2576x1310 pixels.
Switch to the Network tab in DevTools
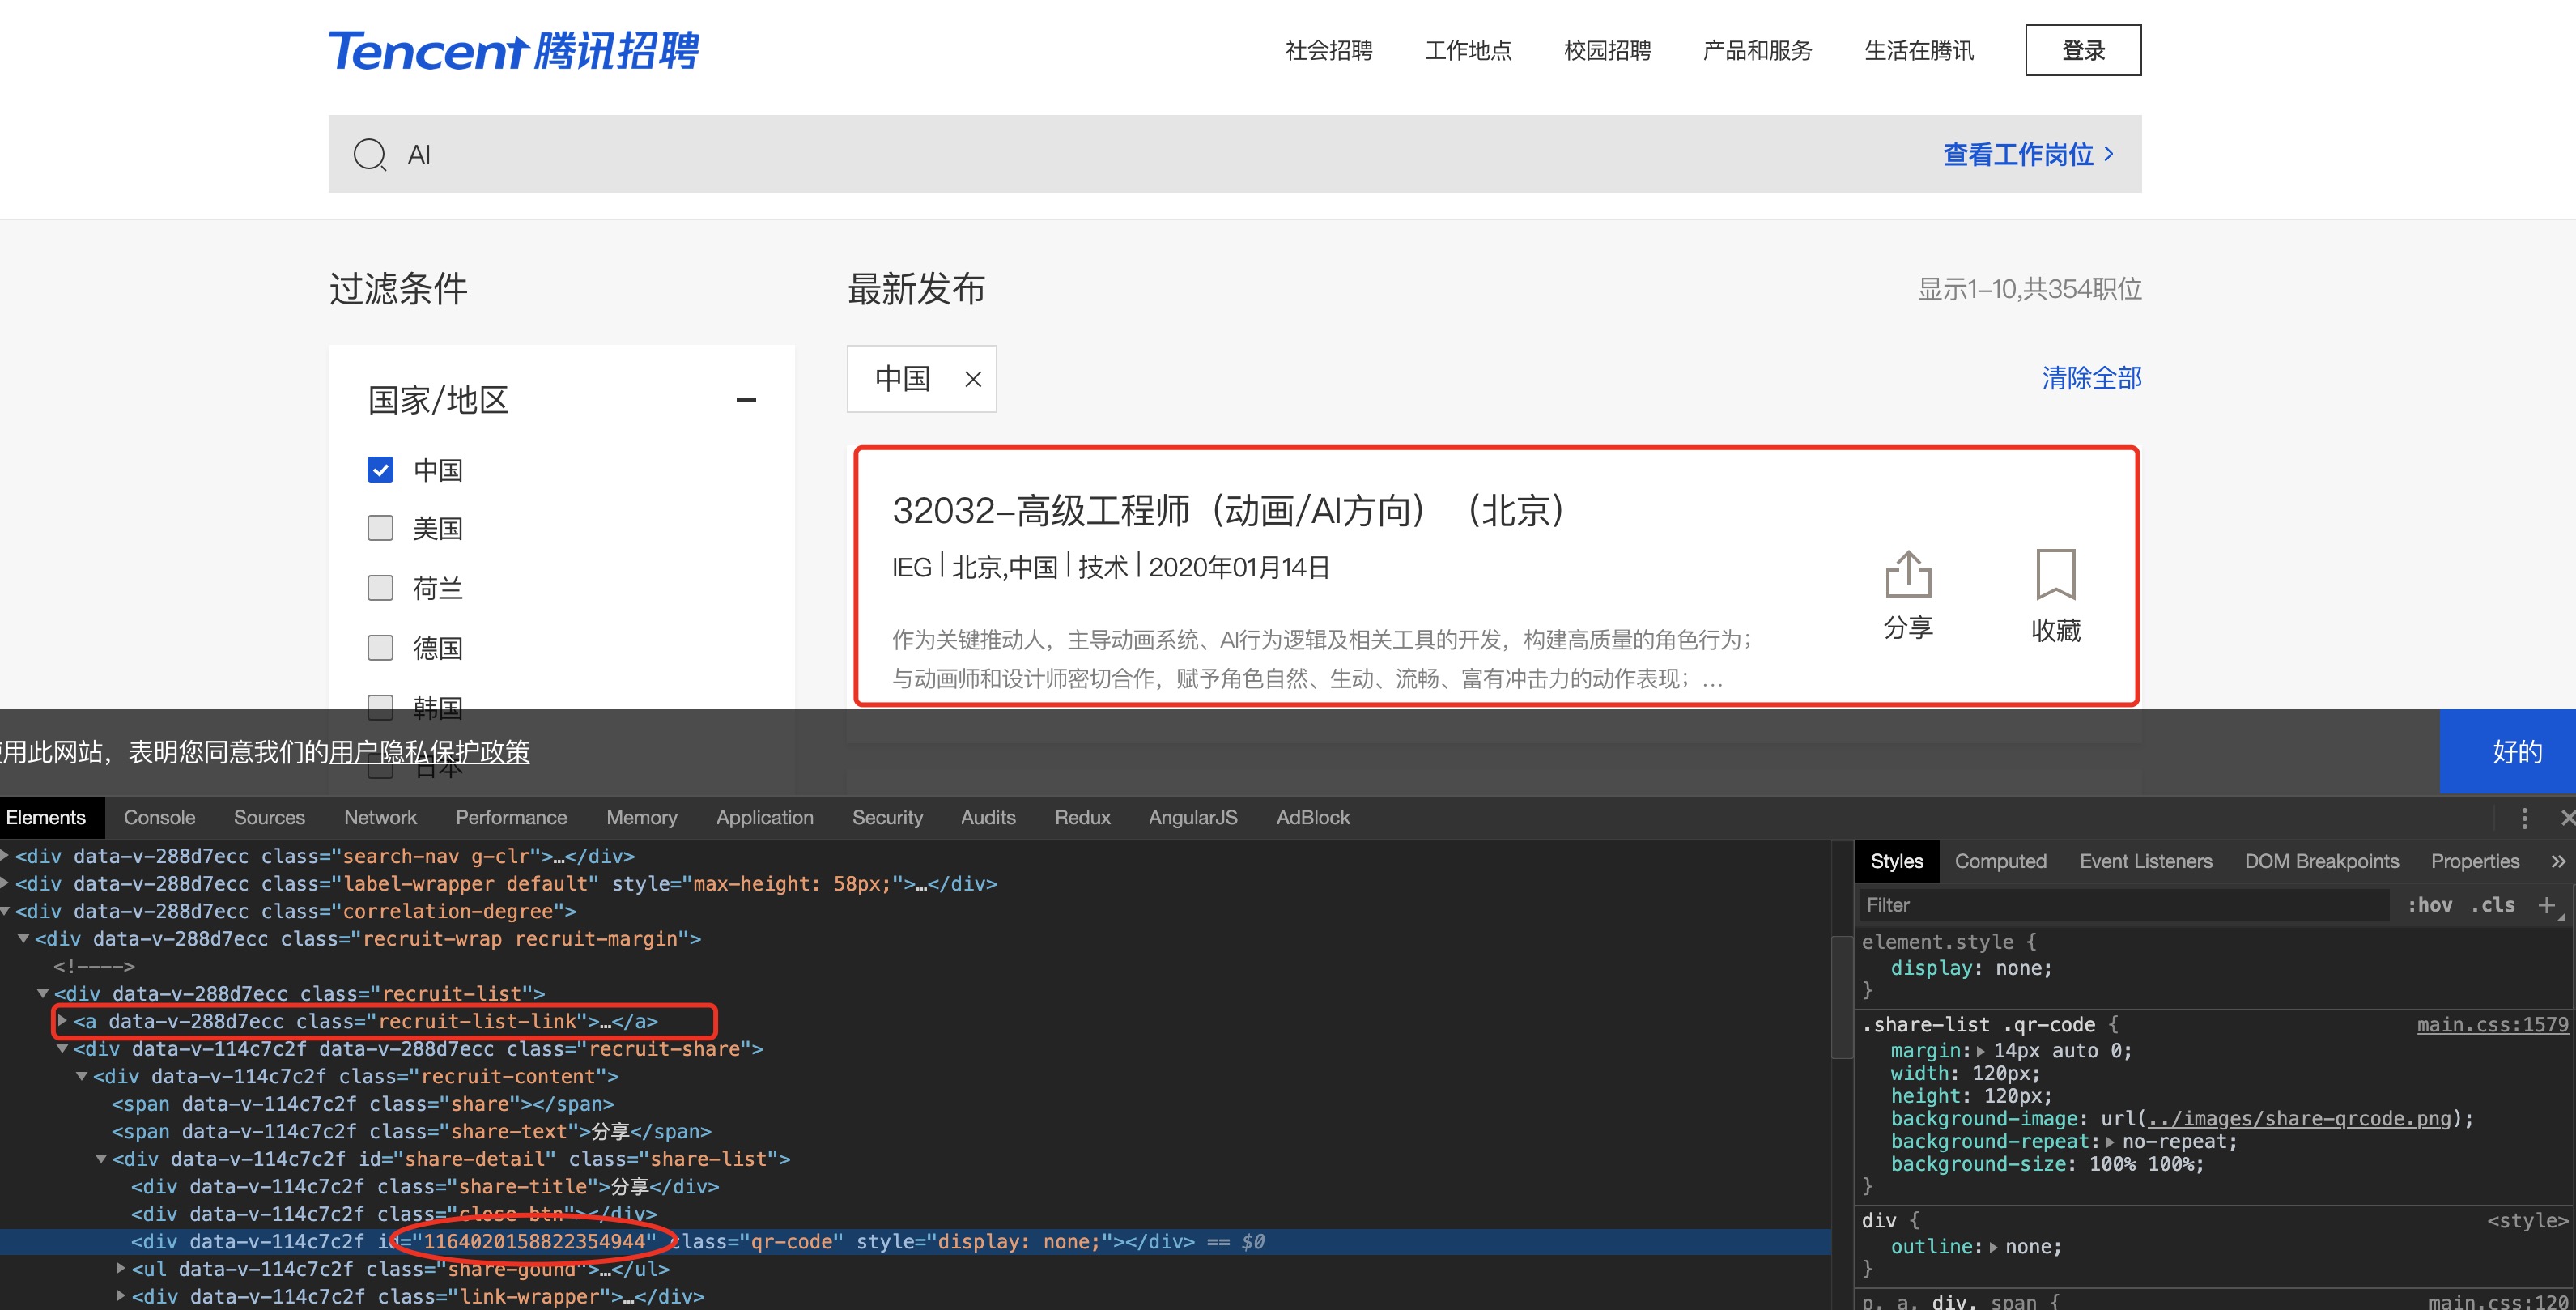click(380, 818)
